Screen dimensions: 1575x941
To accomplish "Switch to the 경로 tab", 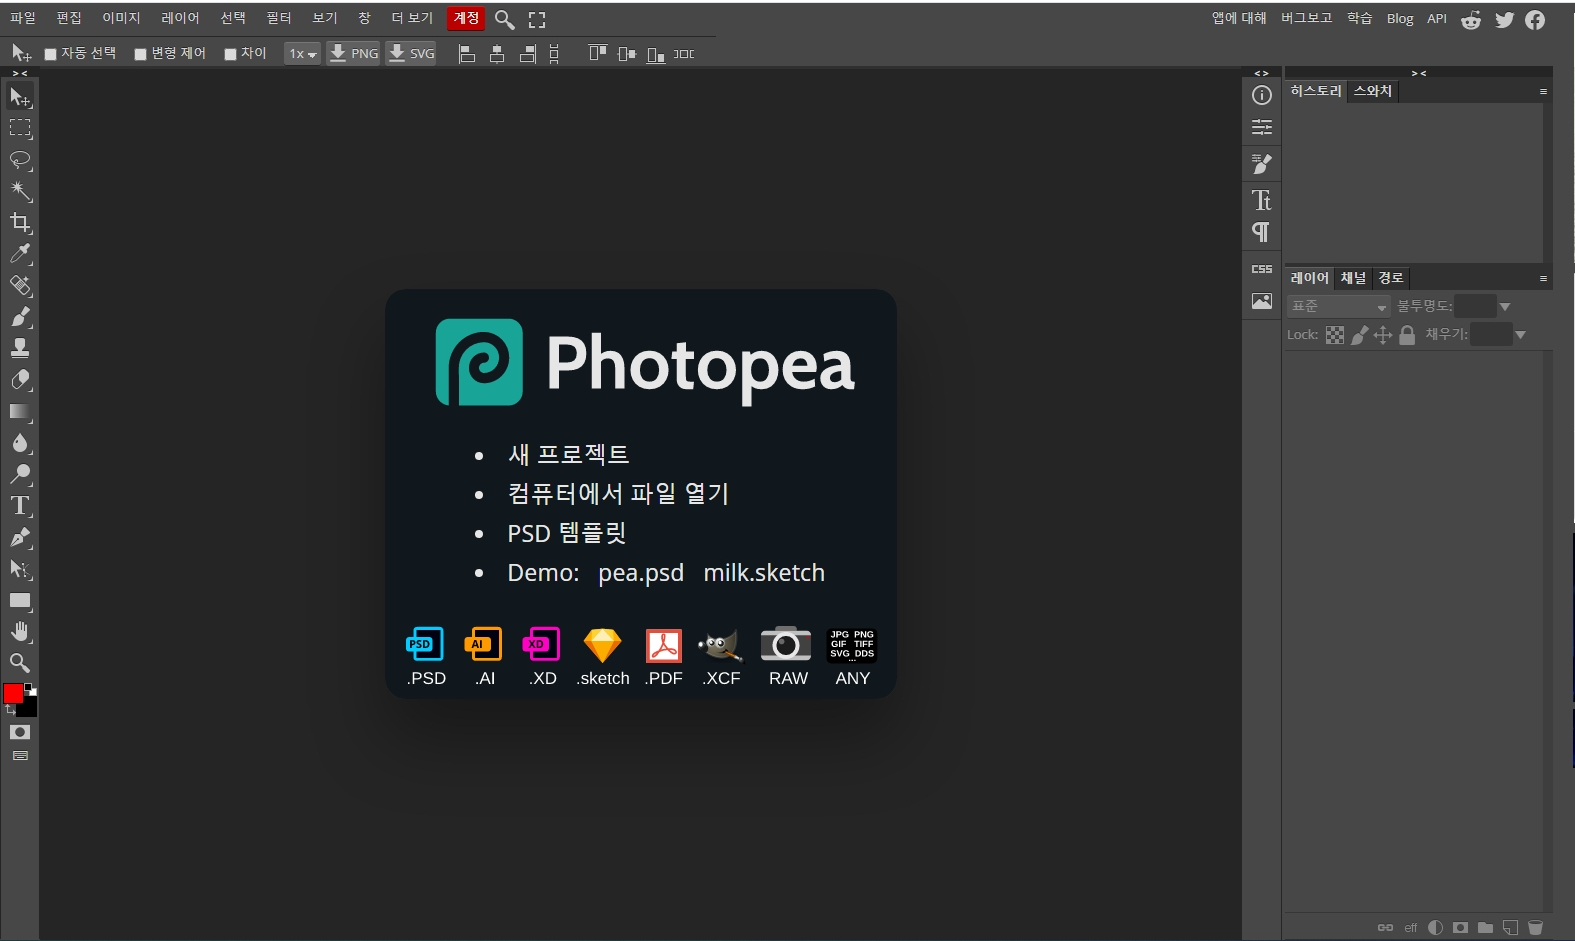I will pos(1391,278).
